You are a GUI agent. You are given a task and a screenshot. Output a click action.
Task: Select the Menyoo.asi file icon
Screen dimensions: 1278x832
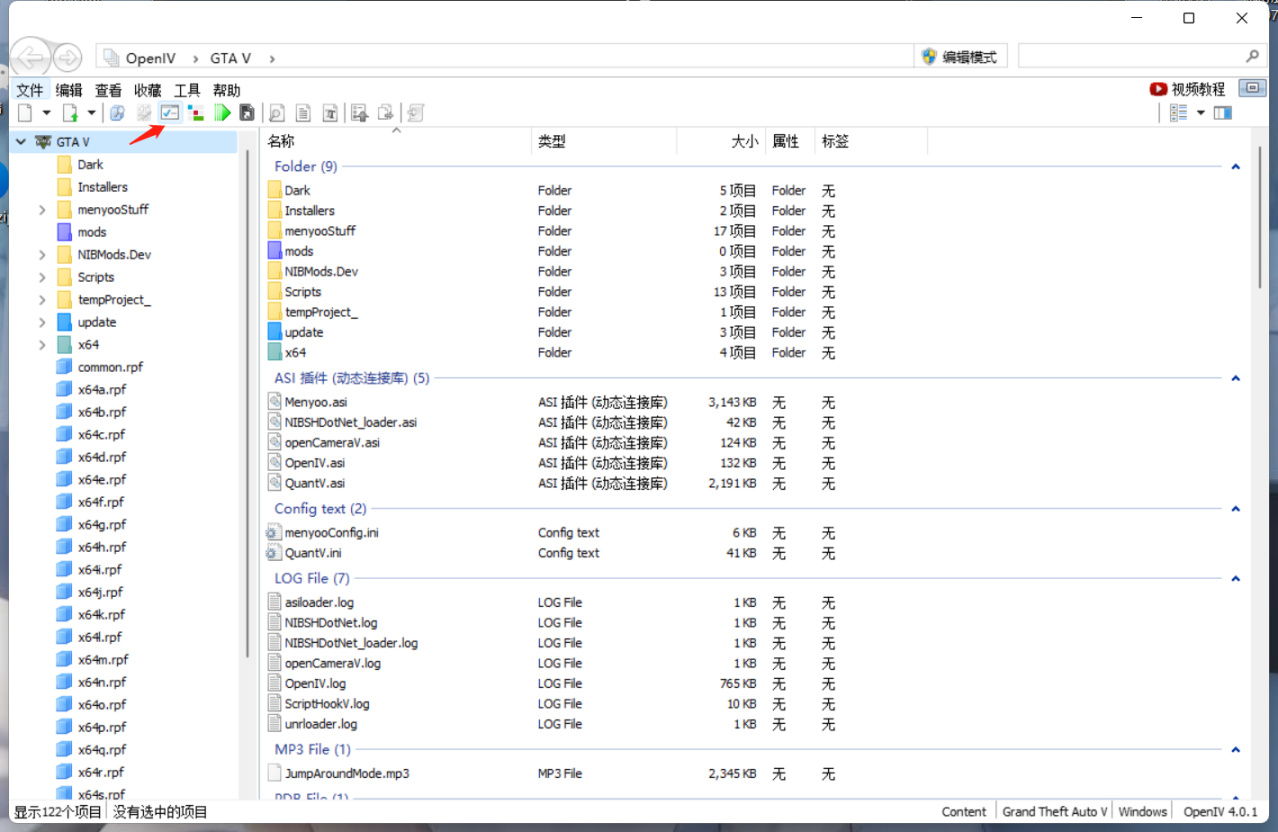tap(276, 402)
